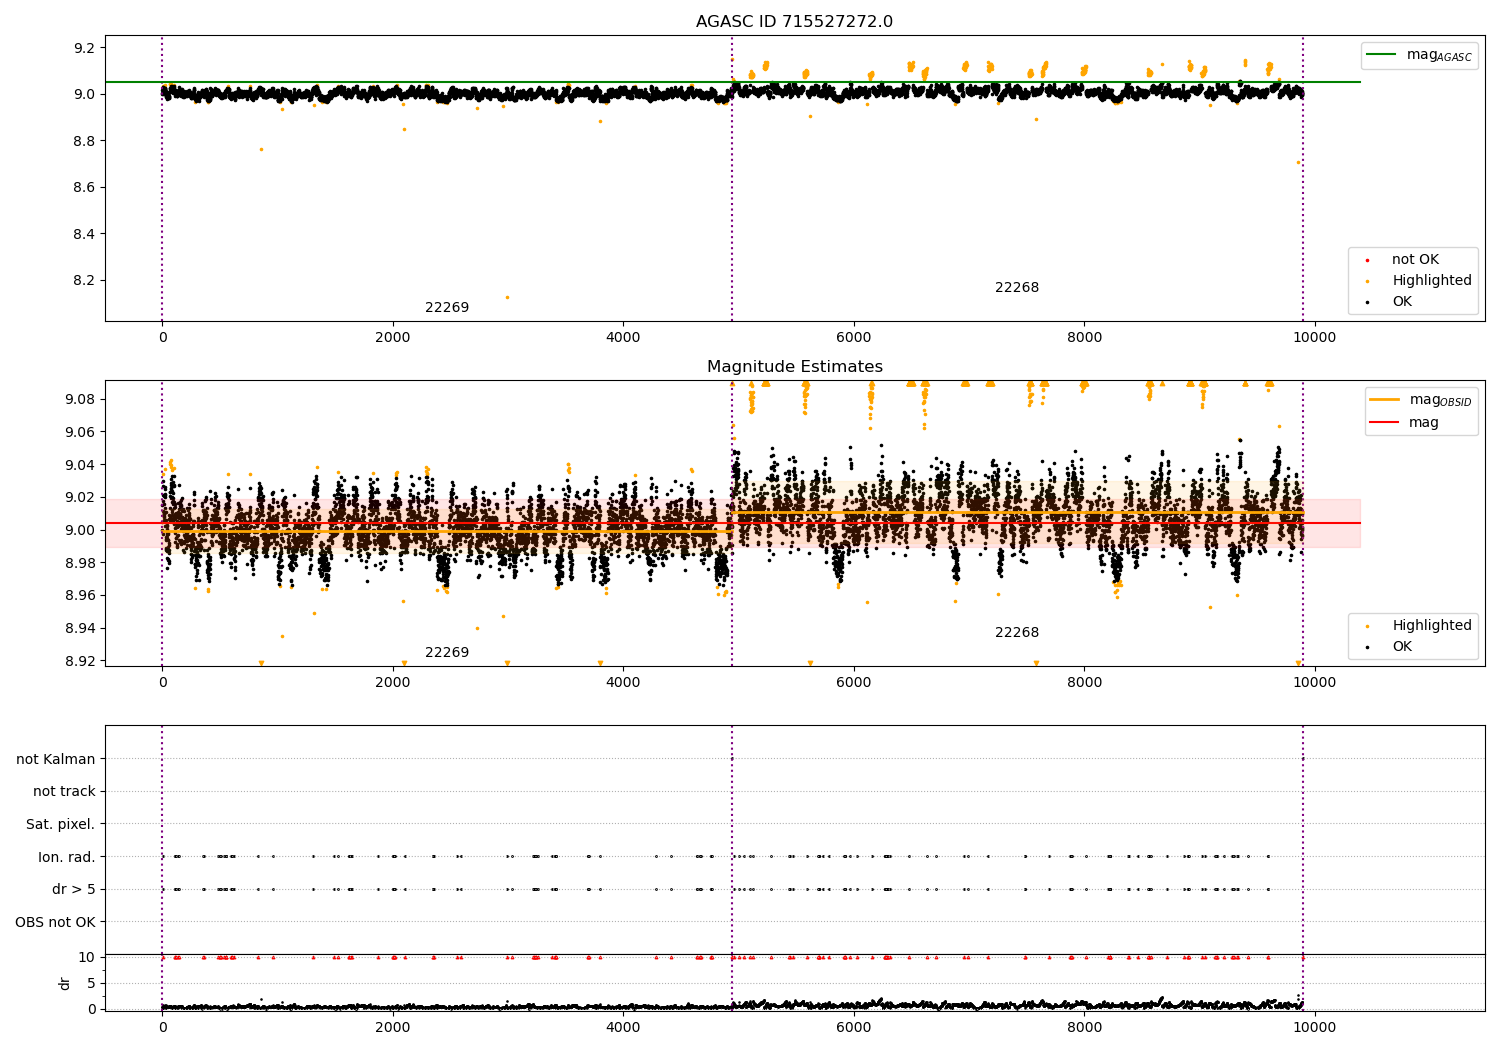Click the mag OBSID legend label in middle plot
The width and height of the screenshot is (1500, 1050).
[1440, 400]
